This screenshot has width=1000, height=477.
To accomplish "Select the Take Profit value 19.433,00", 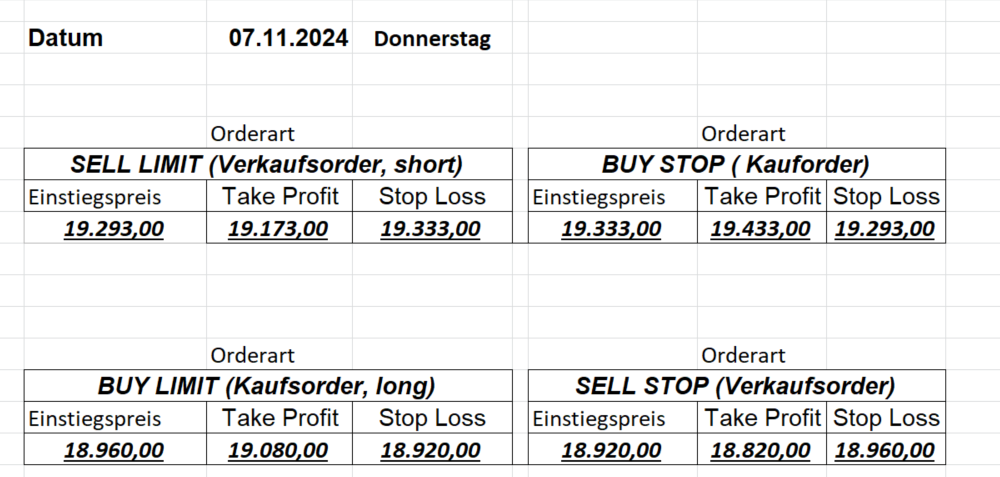I will [x=760, y=229].
